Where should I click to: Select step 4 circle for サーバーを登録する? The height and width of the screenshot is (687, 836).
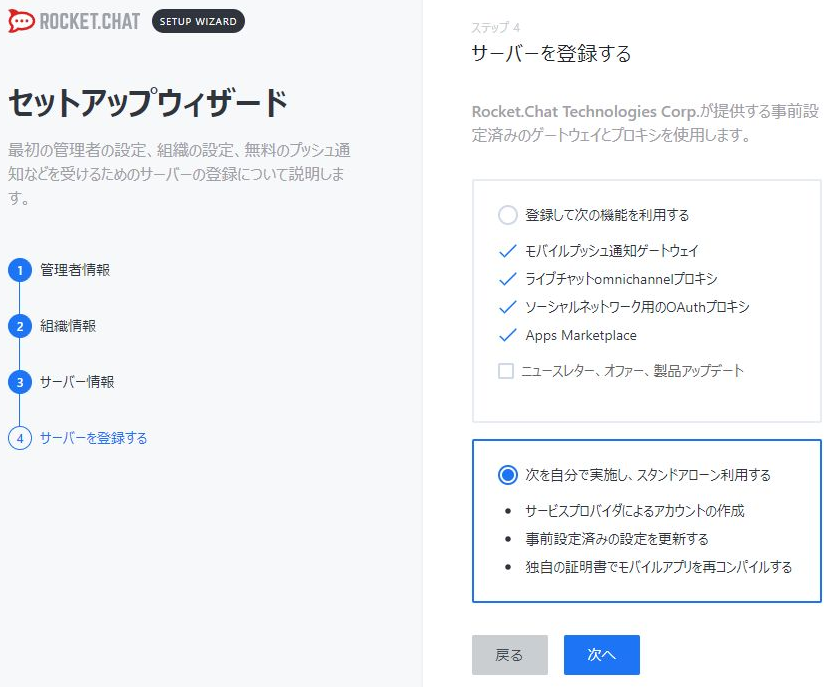[x=20, y=438]
